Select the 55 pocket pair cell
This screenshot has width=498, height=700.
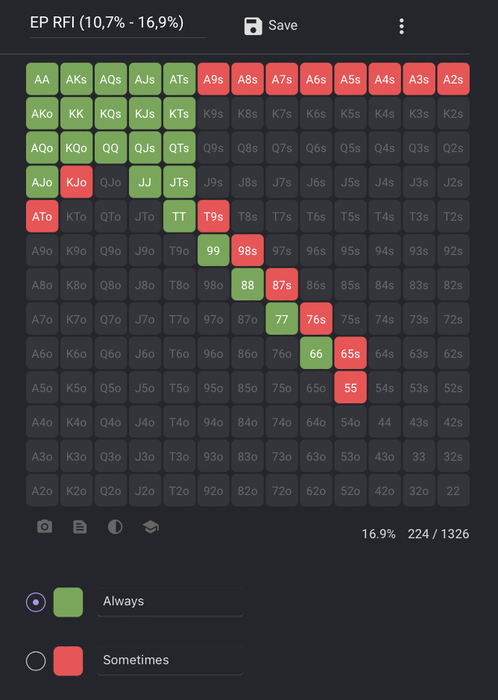coord(350,388)
